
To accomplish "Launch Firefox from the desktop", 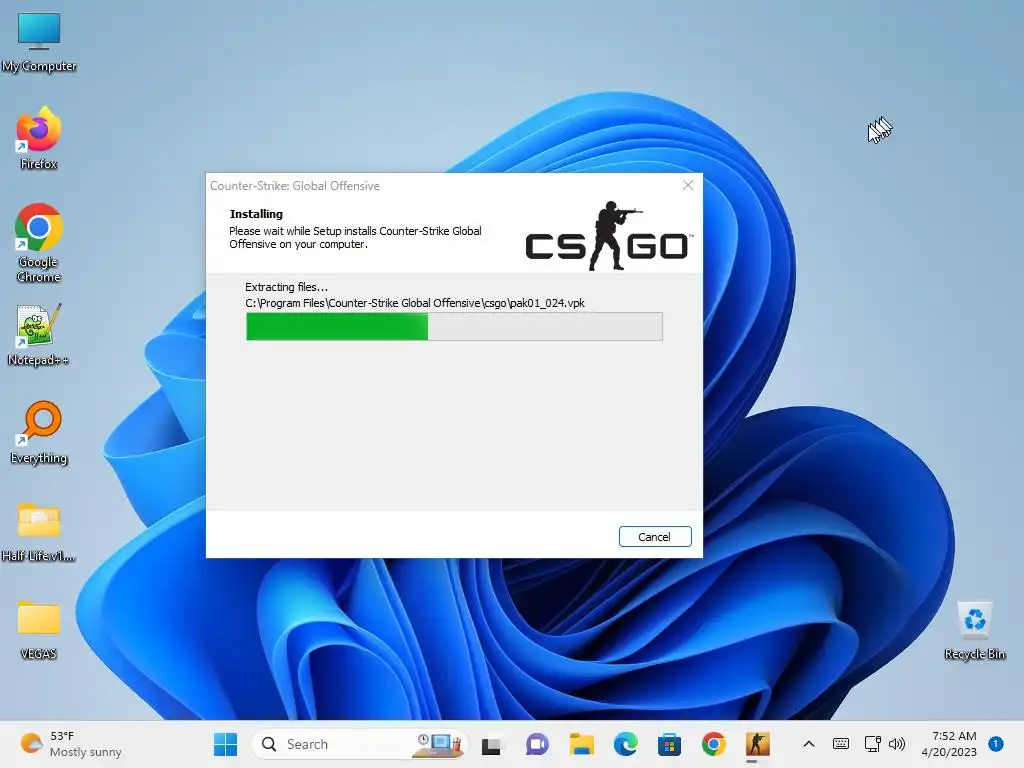I will [x=39, y=138].
